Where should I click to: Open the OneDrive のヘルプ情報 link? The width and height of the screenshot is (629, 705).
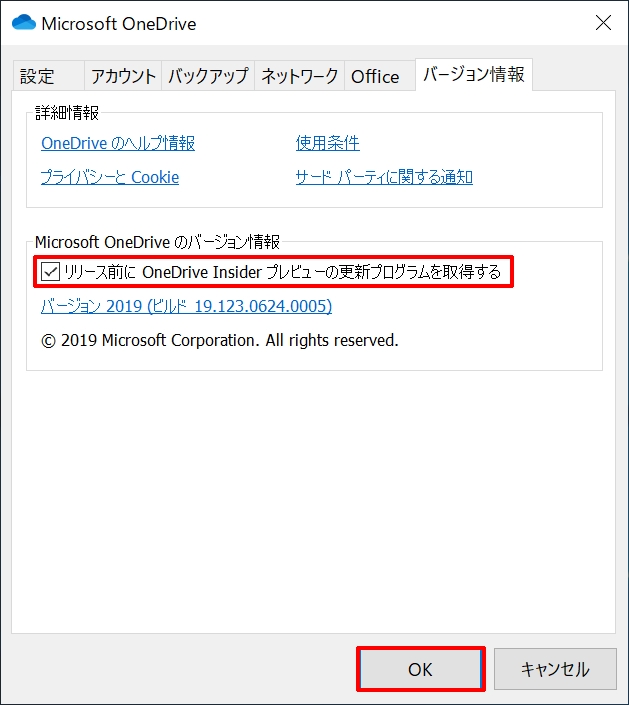pos(118,143)
